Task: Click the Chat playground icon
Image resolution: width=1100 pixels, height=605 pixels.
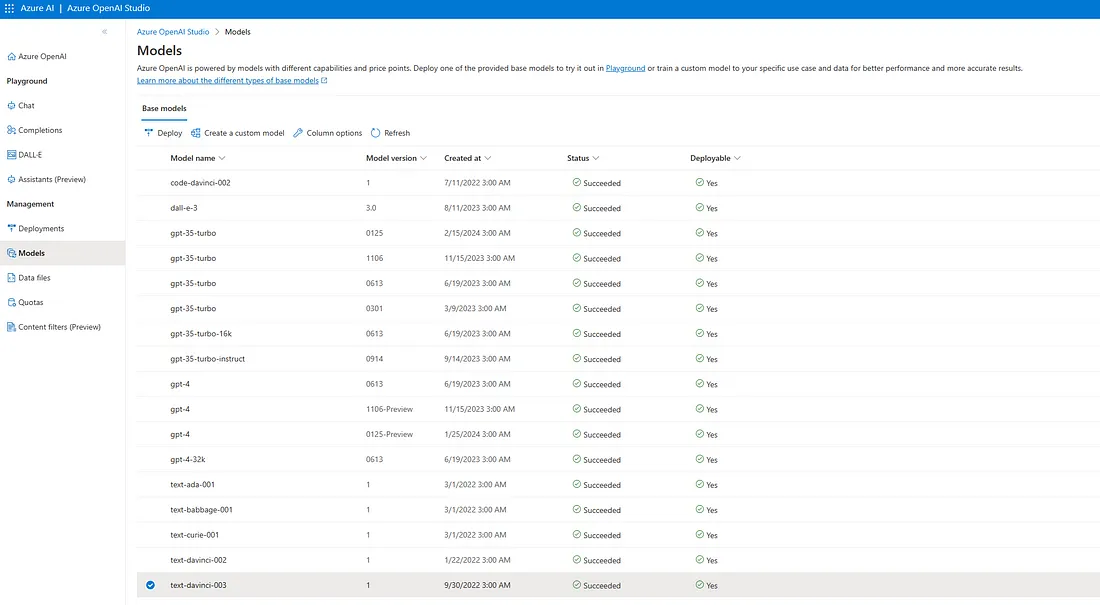Action: (x=11, y=105)
